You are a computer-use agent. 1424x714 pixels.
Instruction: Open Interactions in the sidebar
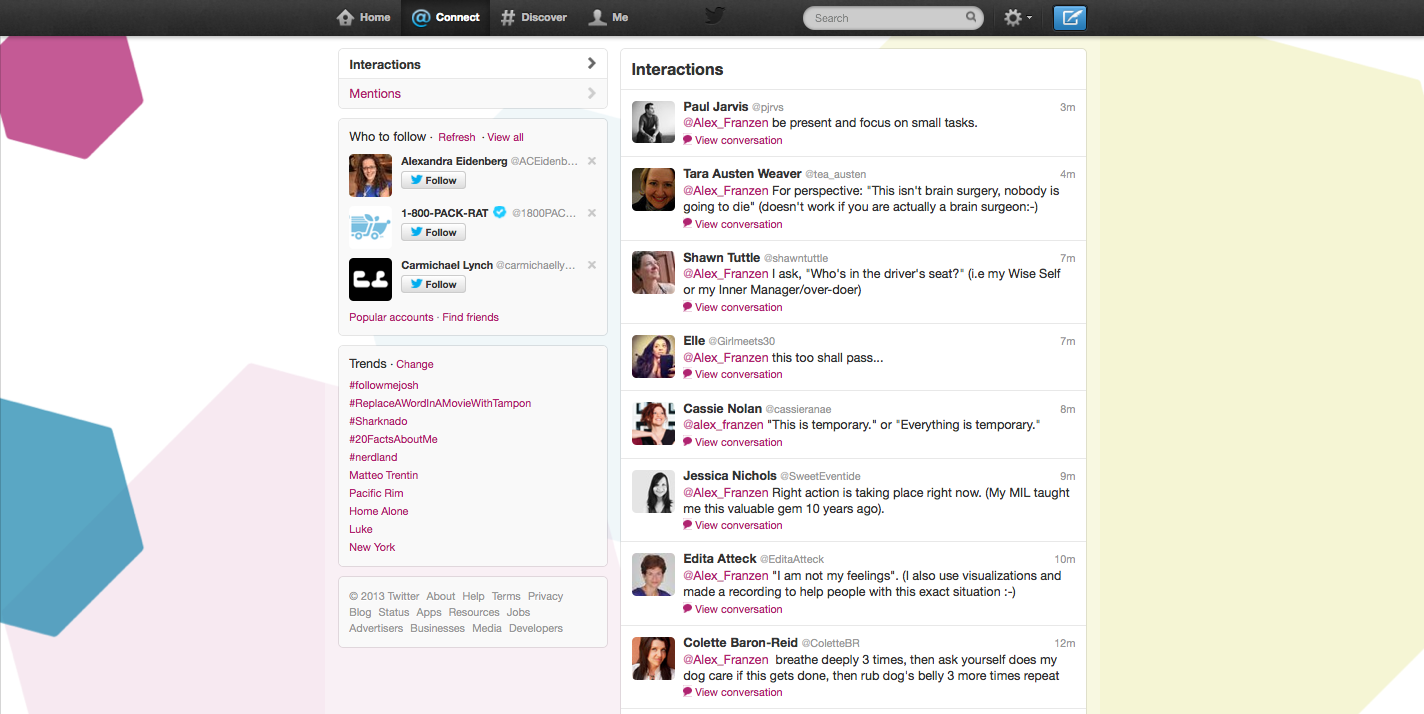click(473, 64)
